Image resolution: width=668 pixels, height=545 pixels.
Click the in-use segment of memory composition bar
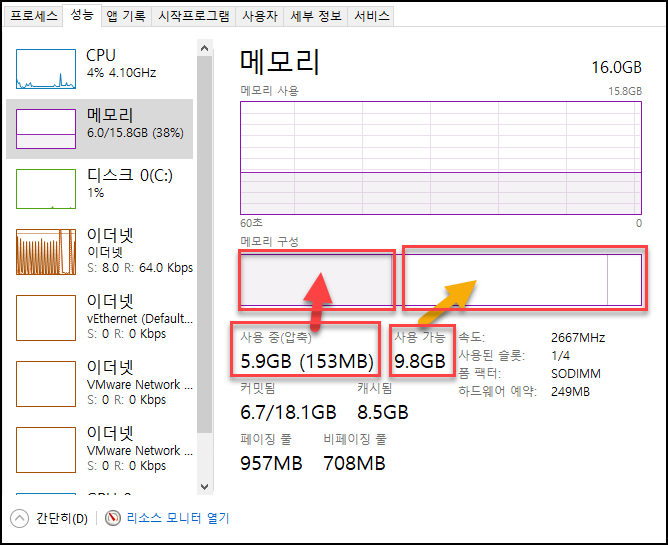(317, 280)
